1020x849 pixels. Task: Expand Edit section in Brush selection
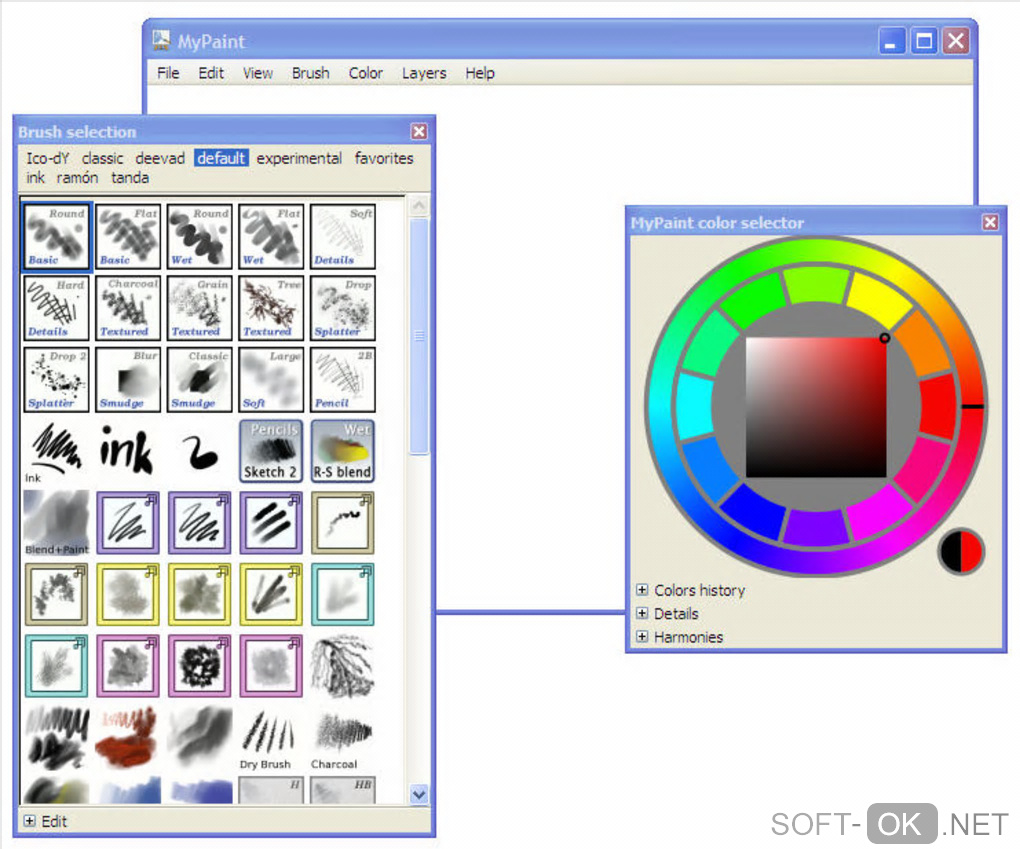point(46,821)
